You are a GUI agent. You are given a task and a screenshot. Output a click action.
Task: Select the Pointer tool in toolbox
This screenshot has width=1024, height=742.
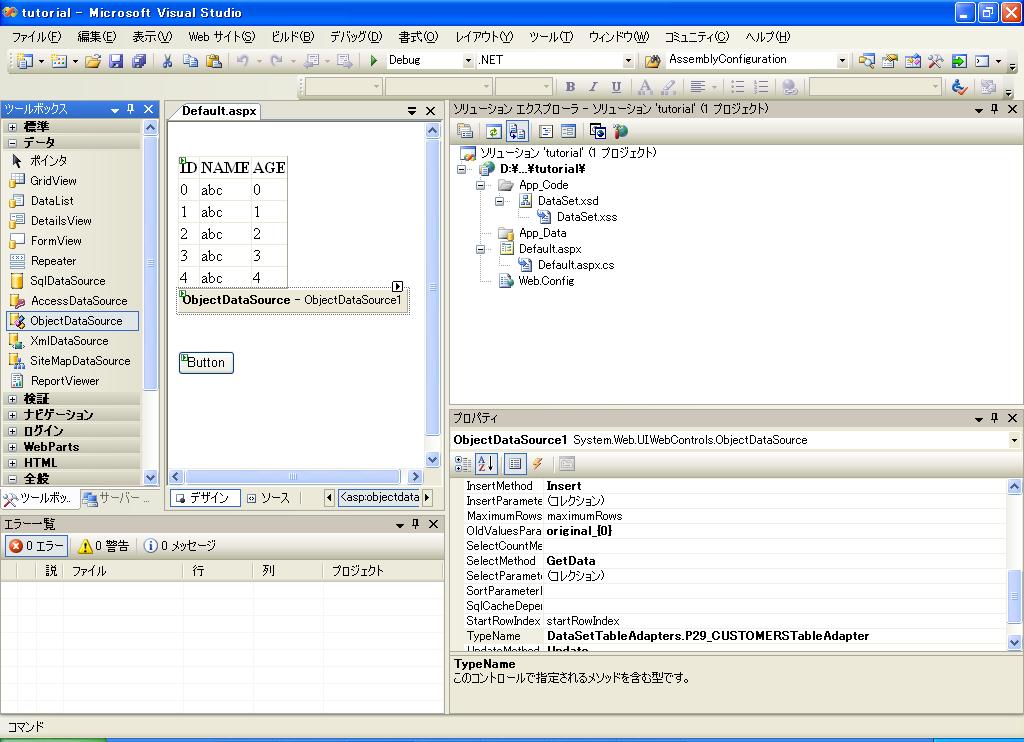(72, 161)
